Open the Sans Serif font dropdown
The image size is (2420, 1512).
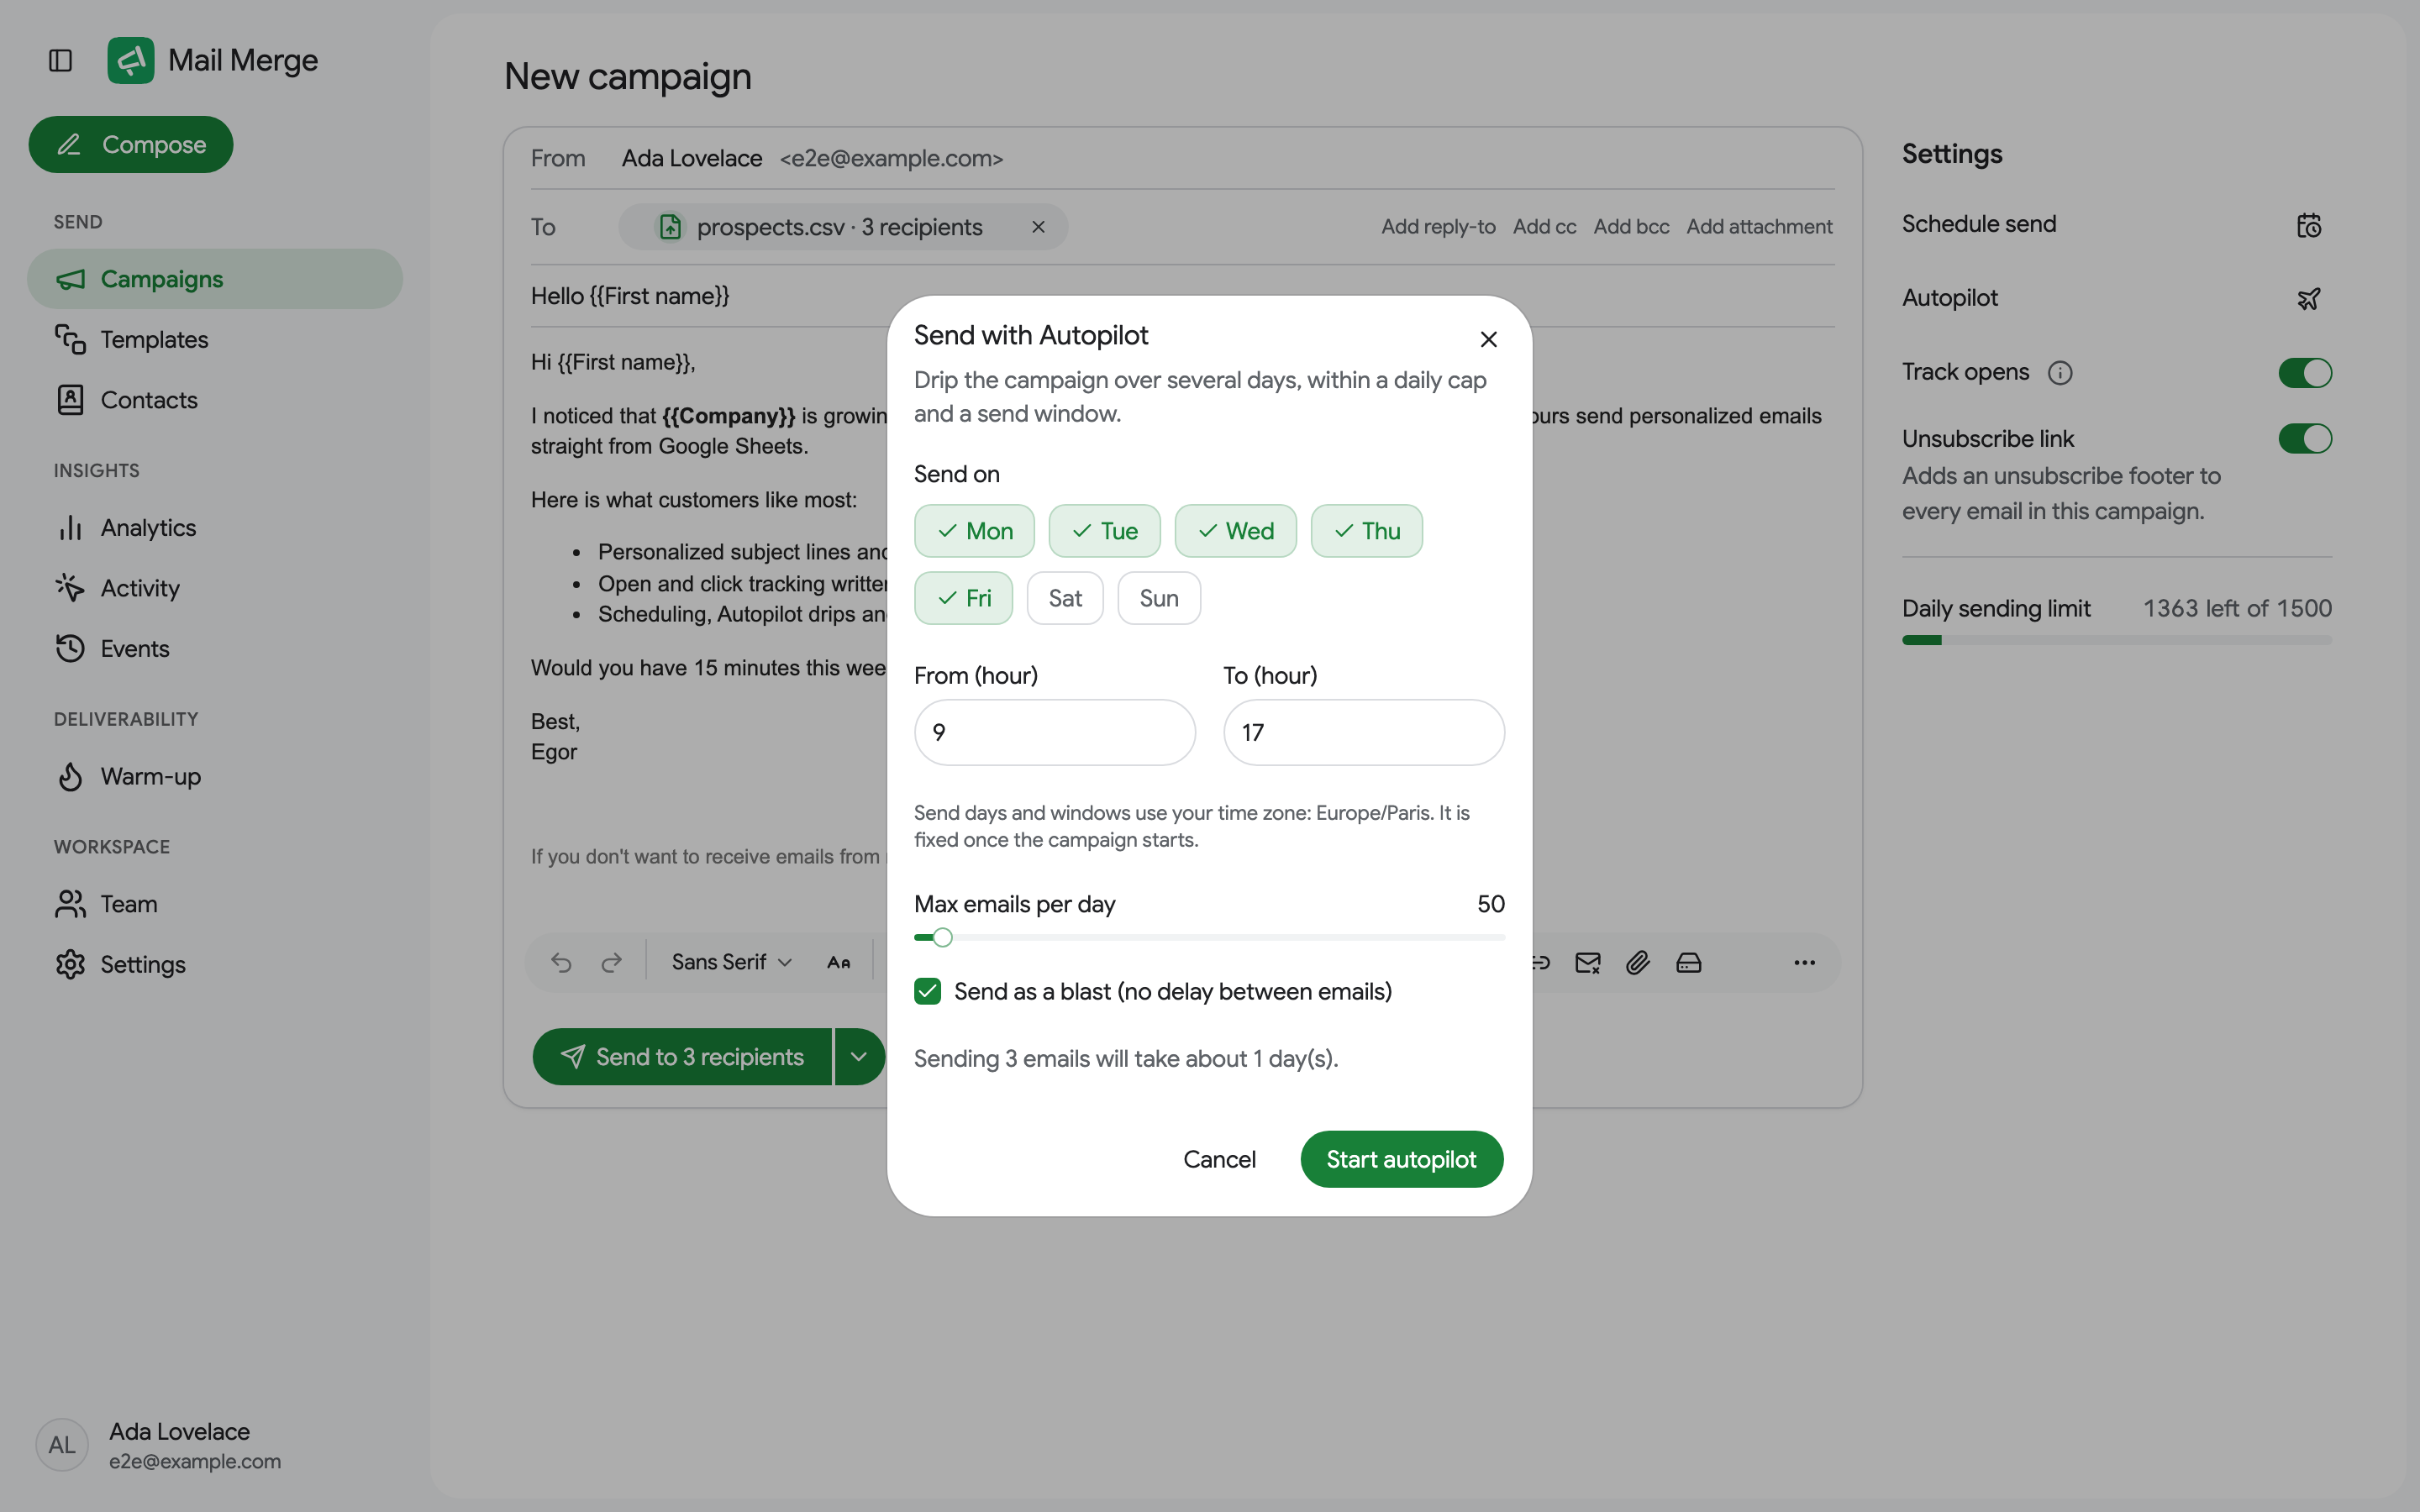tap(731, 962)
